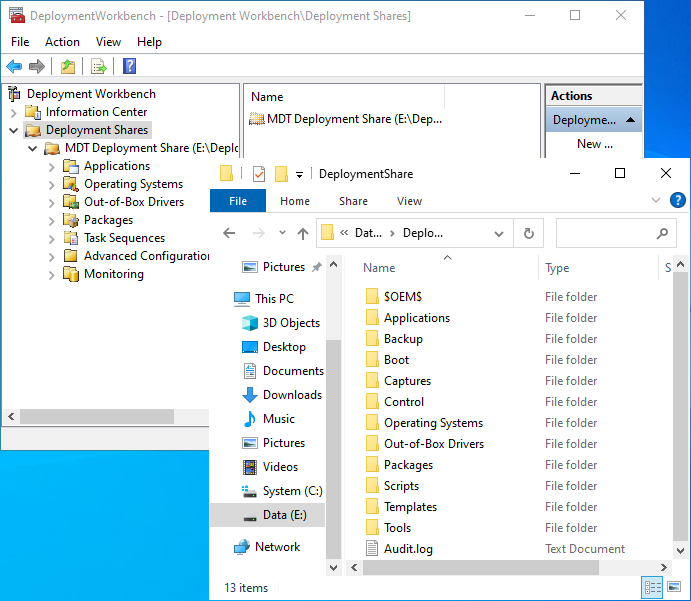
Task: Select Monitoring in Workbench tree
Action: (114, 274)
